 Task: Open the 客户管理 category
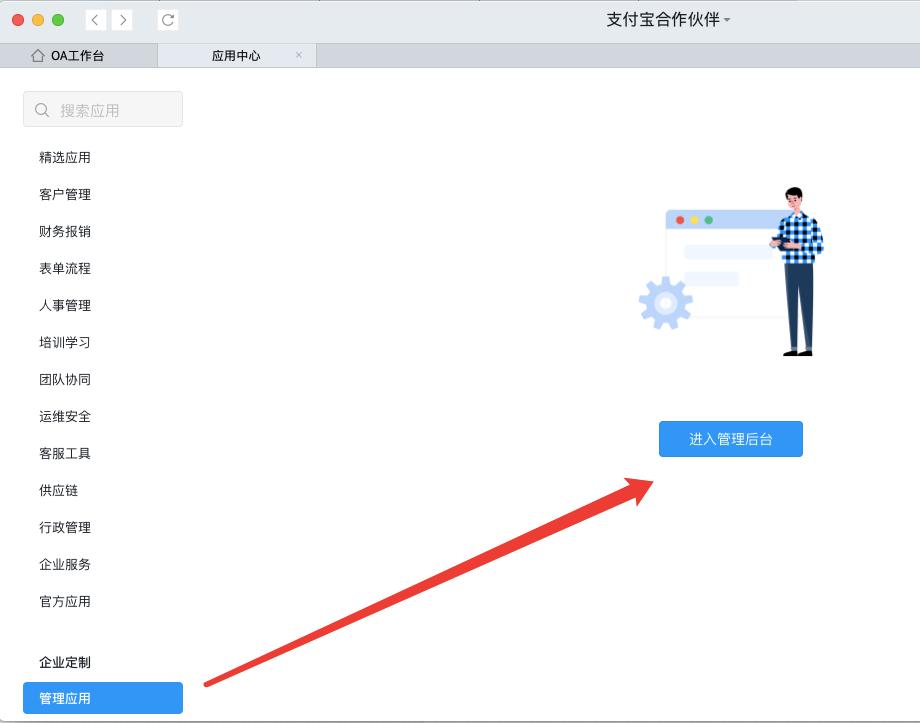pos(63,194)
